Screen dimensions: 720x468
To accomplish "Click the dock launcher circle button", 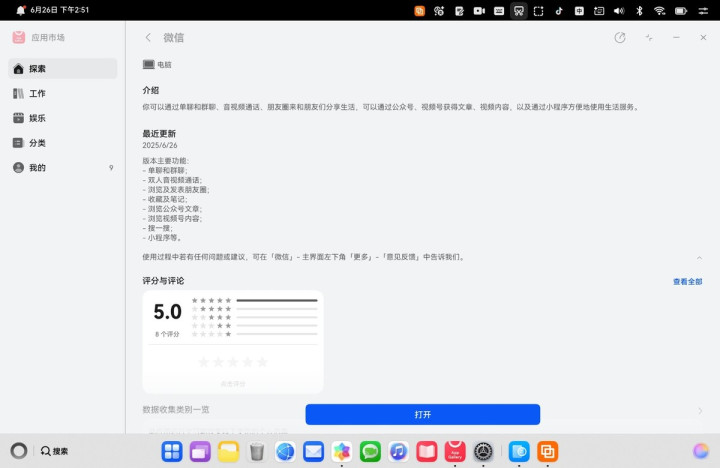I will point(19,451).
